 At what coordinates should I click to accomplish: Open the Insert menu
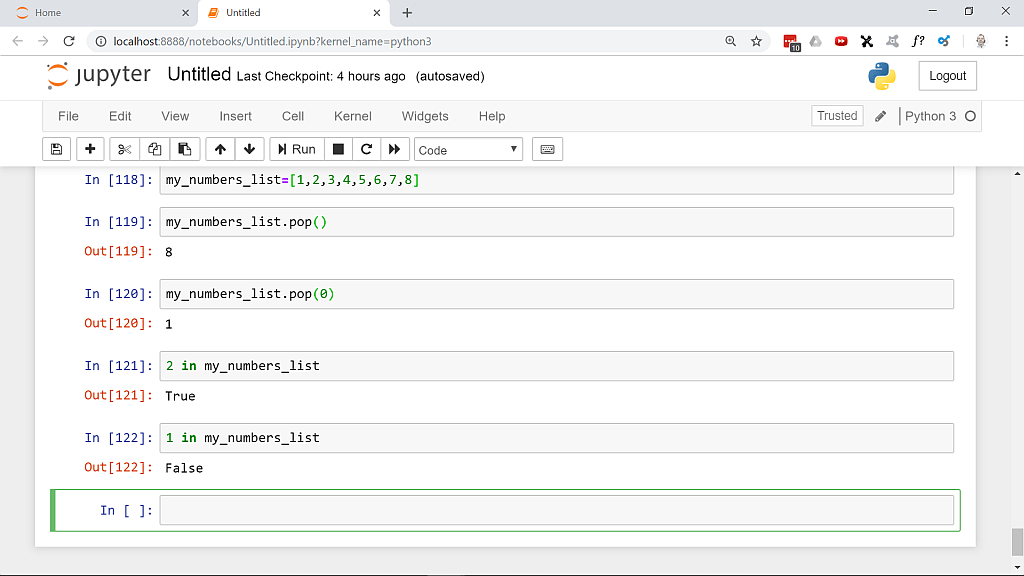[x=235, y=116]
